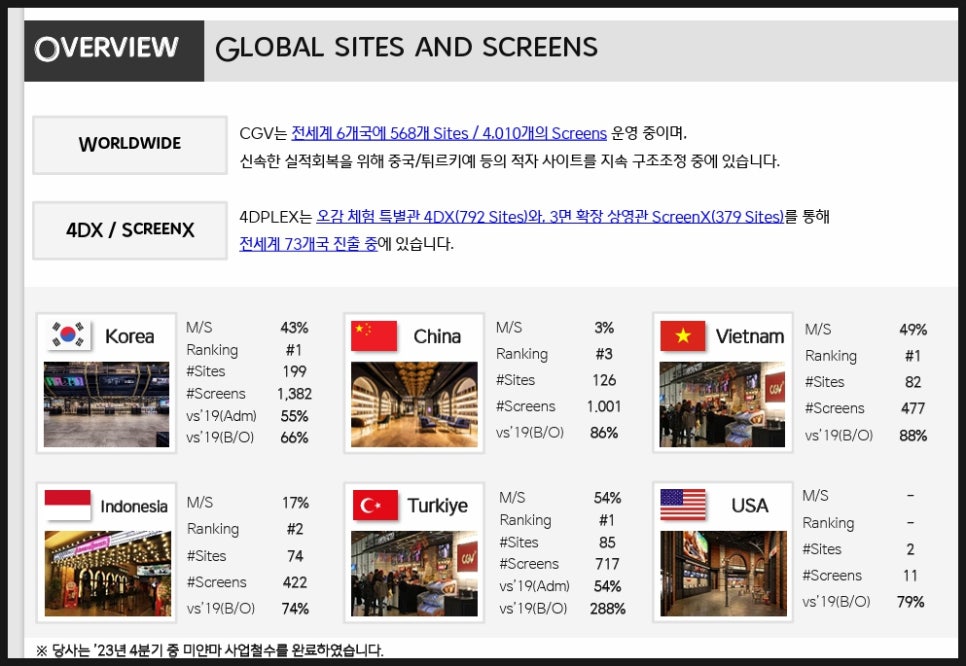Click the China flag icon
This screenshot has height=666, width=966.
(374, 336)
